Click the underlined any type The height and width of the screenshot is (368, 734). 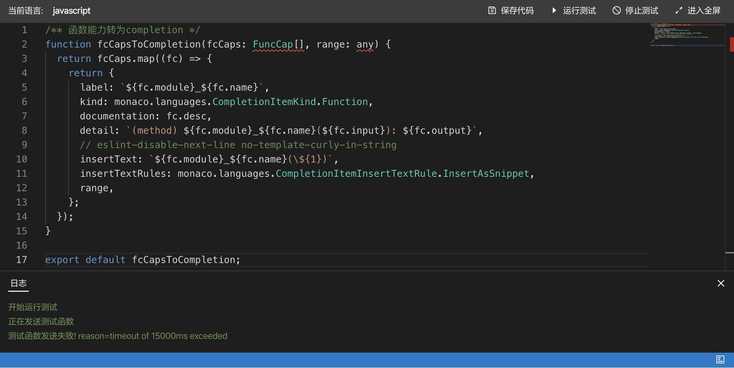click(x=365, y=44)
